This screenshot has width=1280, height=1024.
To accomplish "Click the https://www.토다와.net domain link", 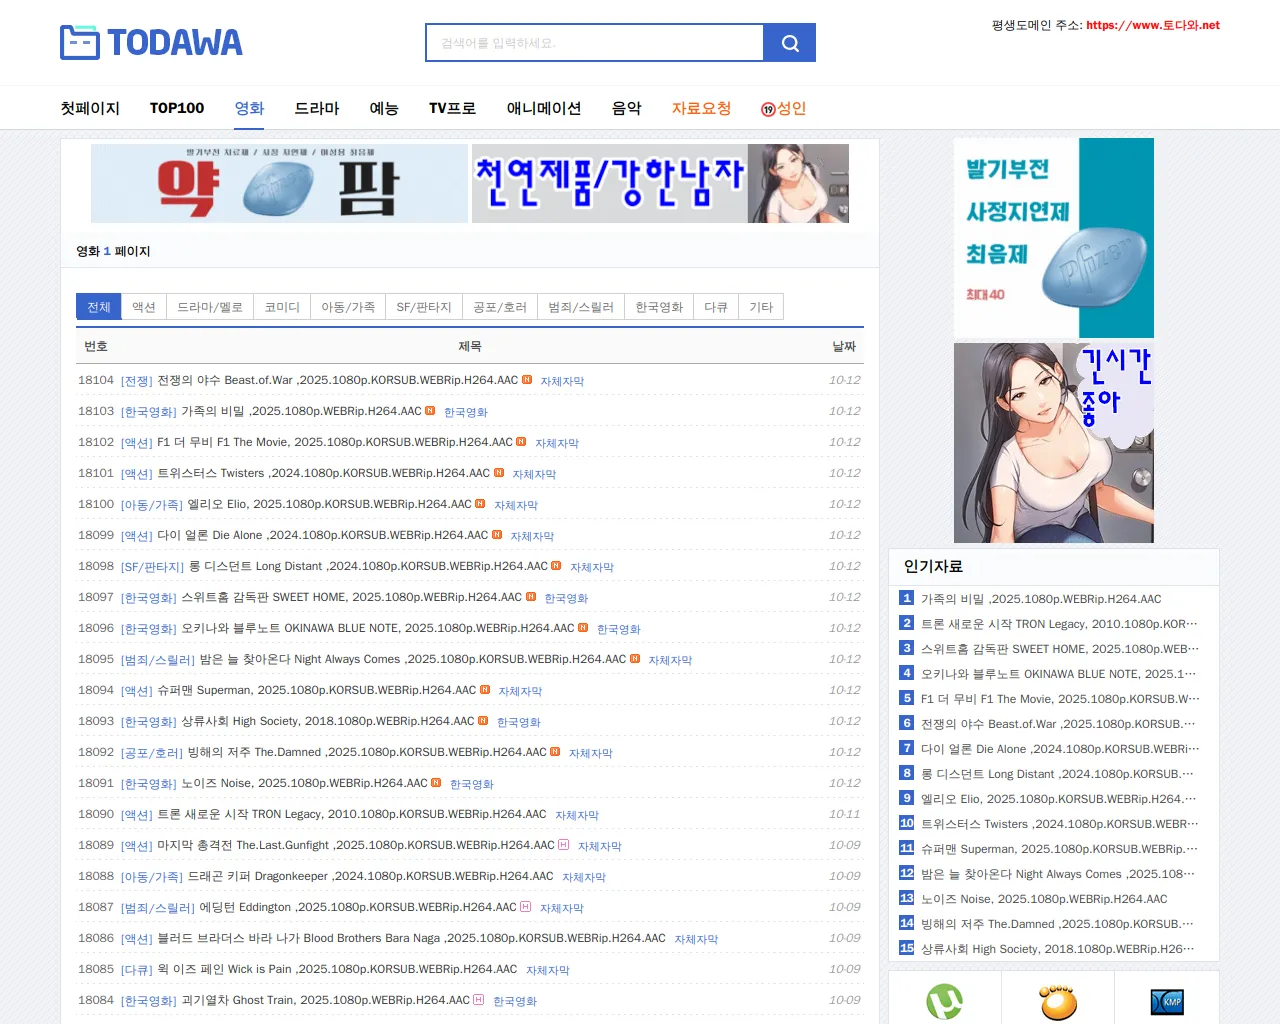I will point(1152,26).
